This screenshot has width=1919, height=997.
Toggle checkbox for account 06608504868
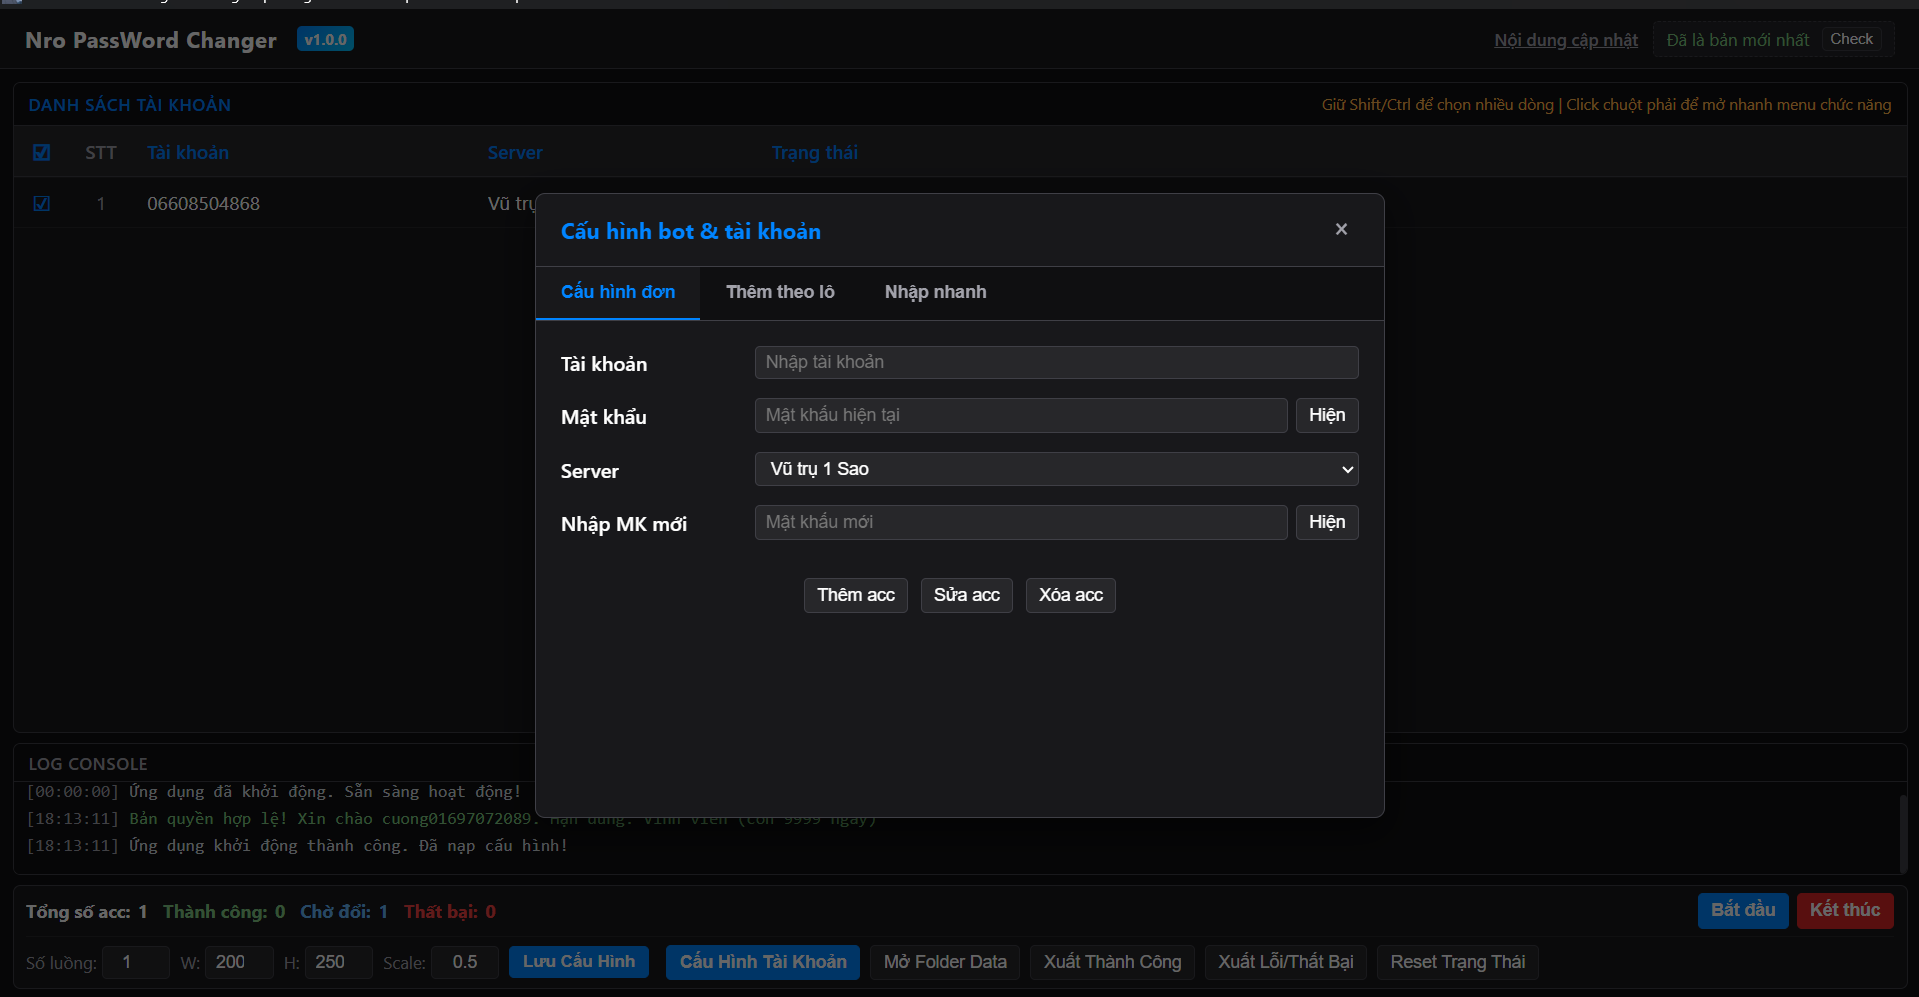(41, 204)
